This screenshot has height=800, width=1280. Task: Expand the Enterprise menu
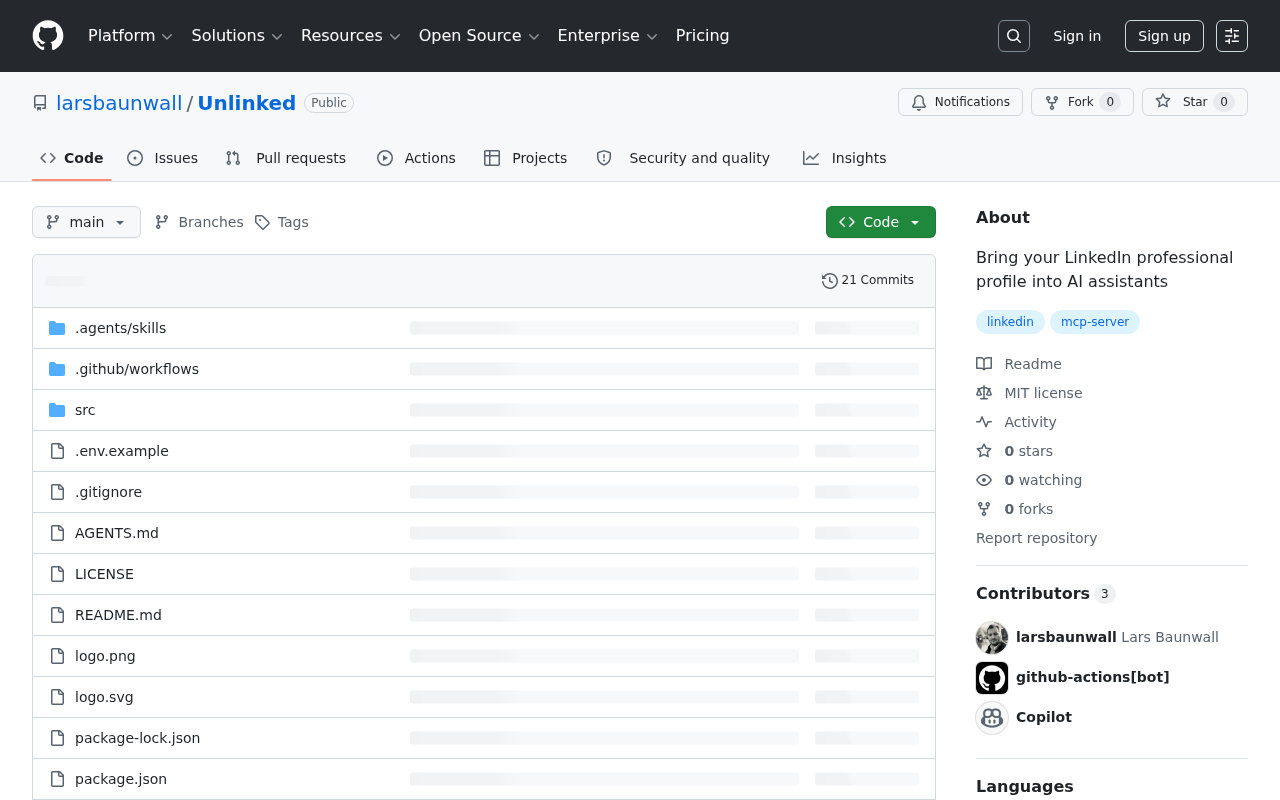point(607,36)
